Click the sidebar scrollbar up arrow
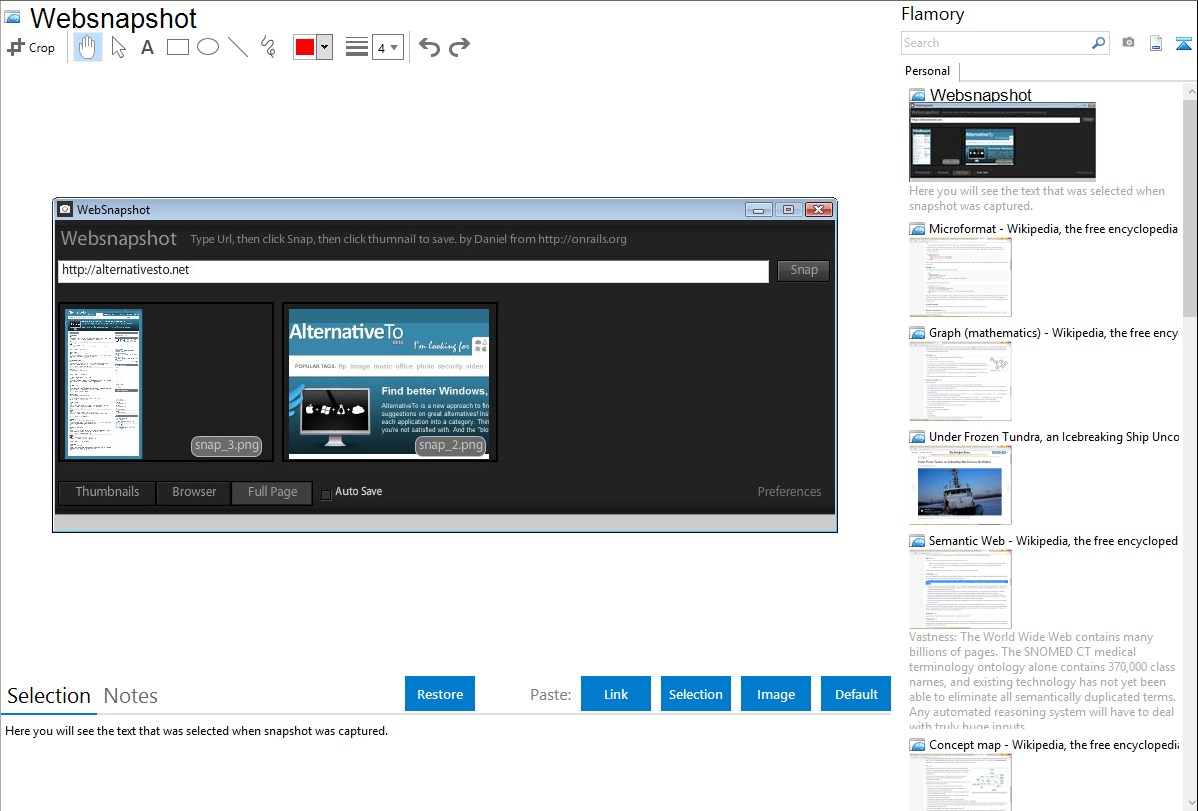The height and width of the screenshot is (811, 1198). tap(1191, 92)
